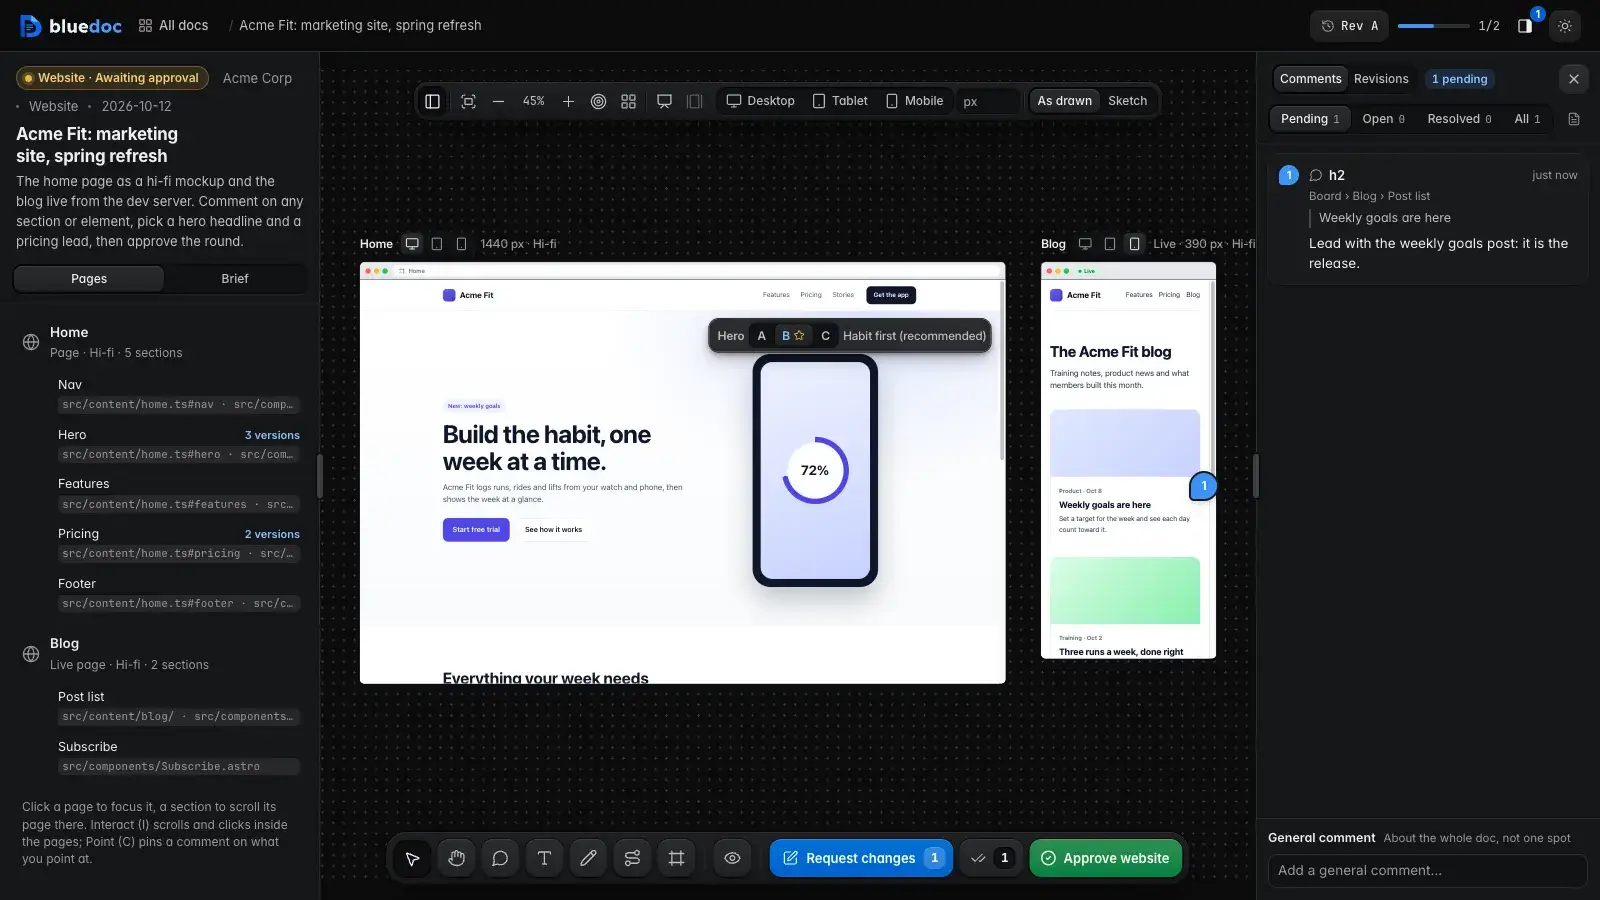Screen dimensions: 1600x900
Task: Switch to the Brief tab
Action: coord(235,279)
